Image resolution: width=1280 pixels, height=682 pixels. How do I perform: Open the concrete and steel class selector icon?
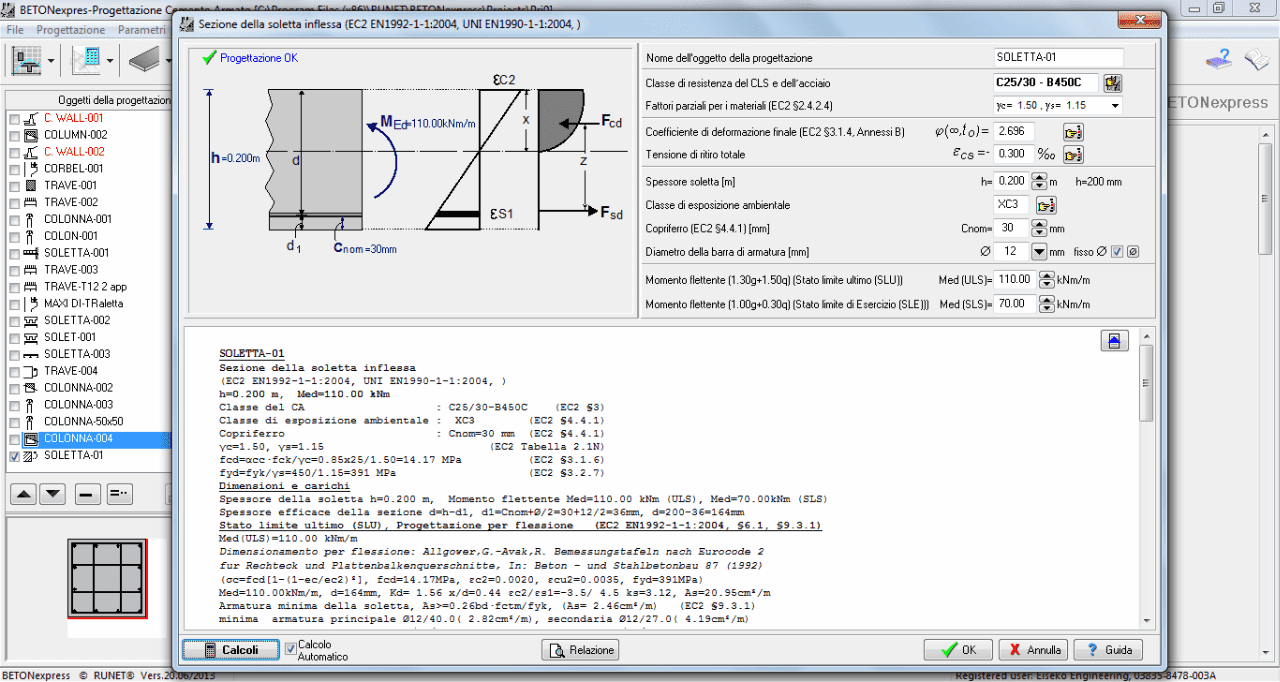(1112, 83)
